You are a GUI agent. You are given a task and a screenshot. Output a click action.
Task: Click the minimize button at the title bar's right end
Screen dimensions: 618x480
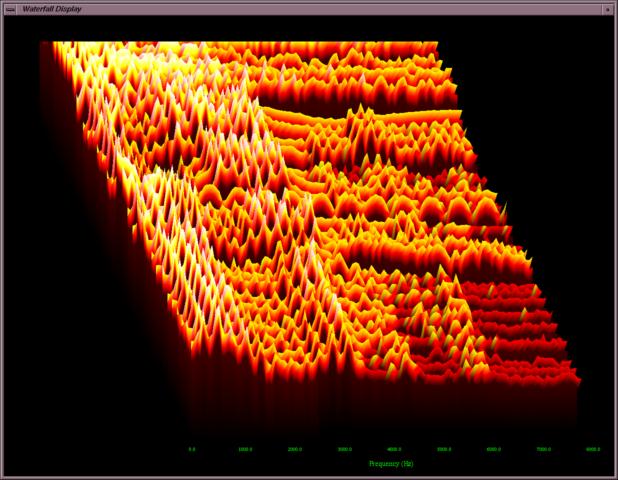[x=607, y=8]
